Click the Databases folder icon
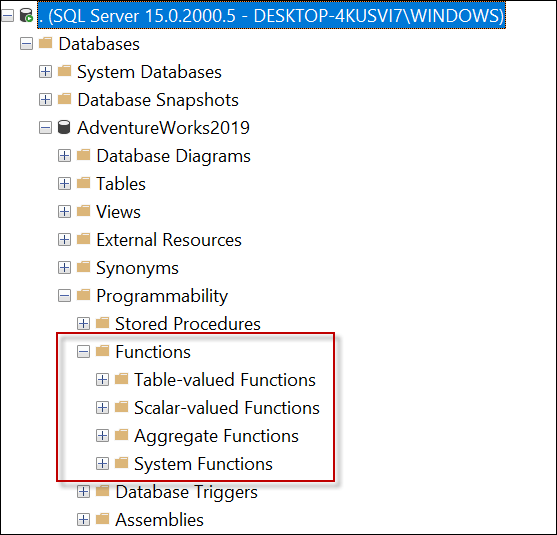This screenshot has height=535, width=557. (45, 43)
